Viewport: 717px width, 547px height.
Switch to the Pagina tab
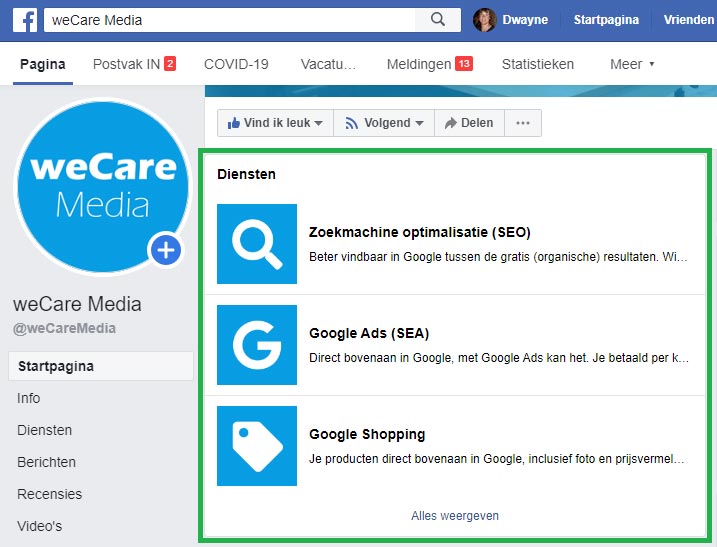43,64
